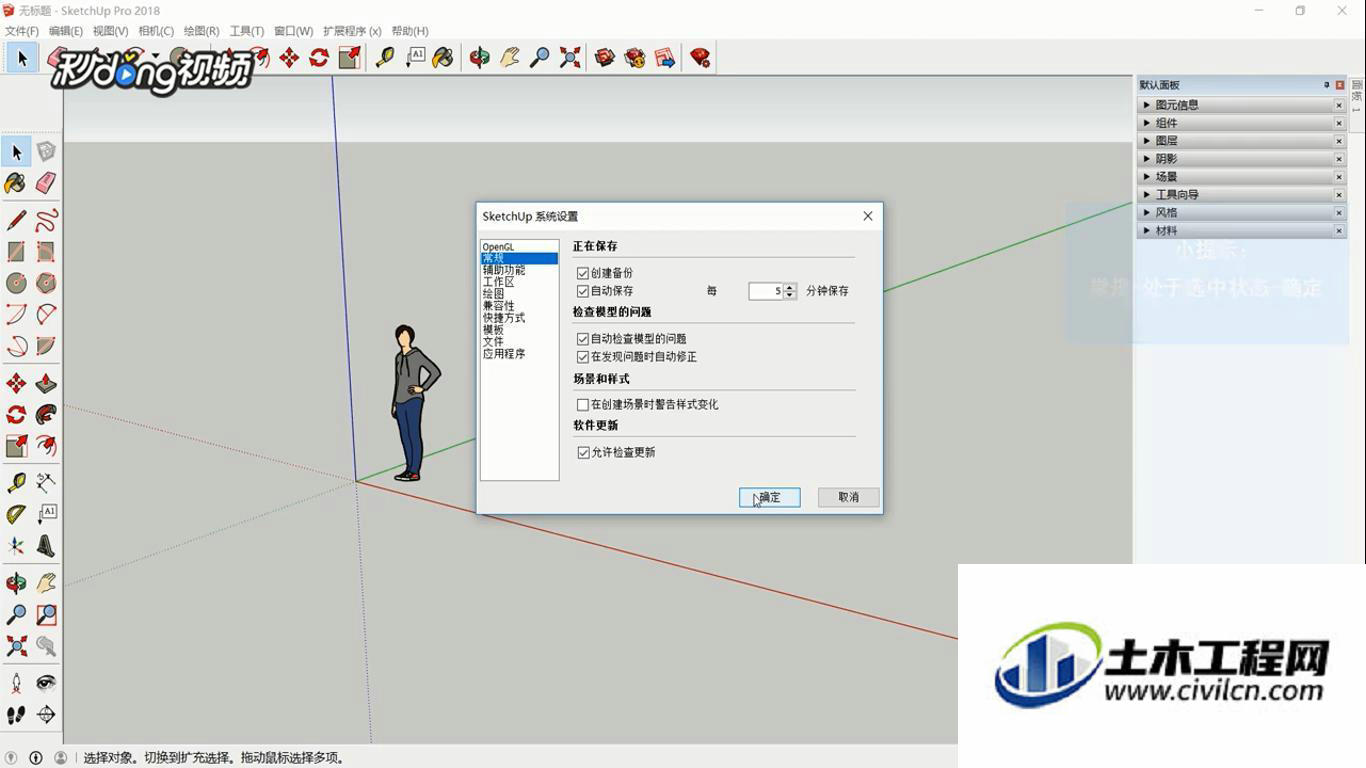Select the Eraser tool in the left toolset
The height and width of the screenshot is (768, 1366).
click(x=46, y=183)
